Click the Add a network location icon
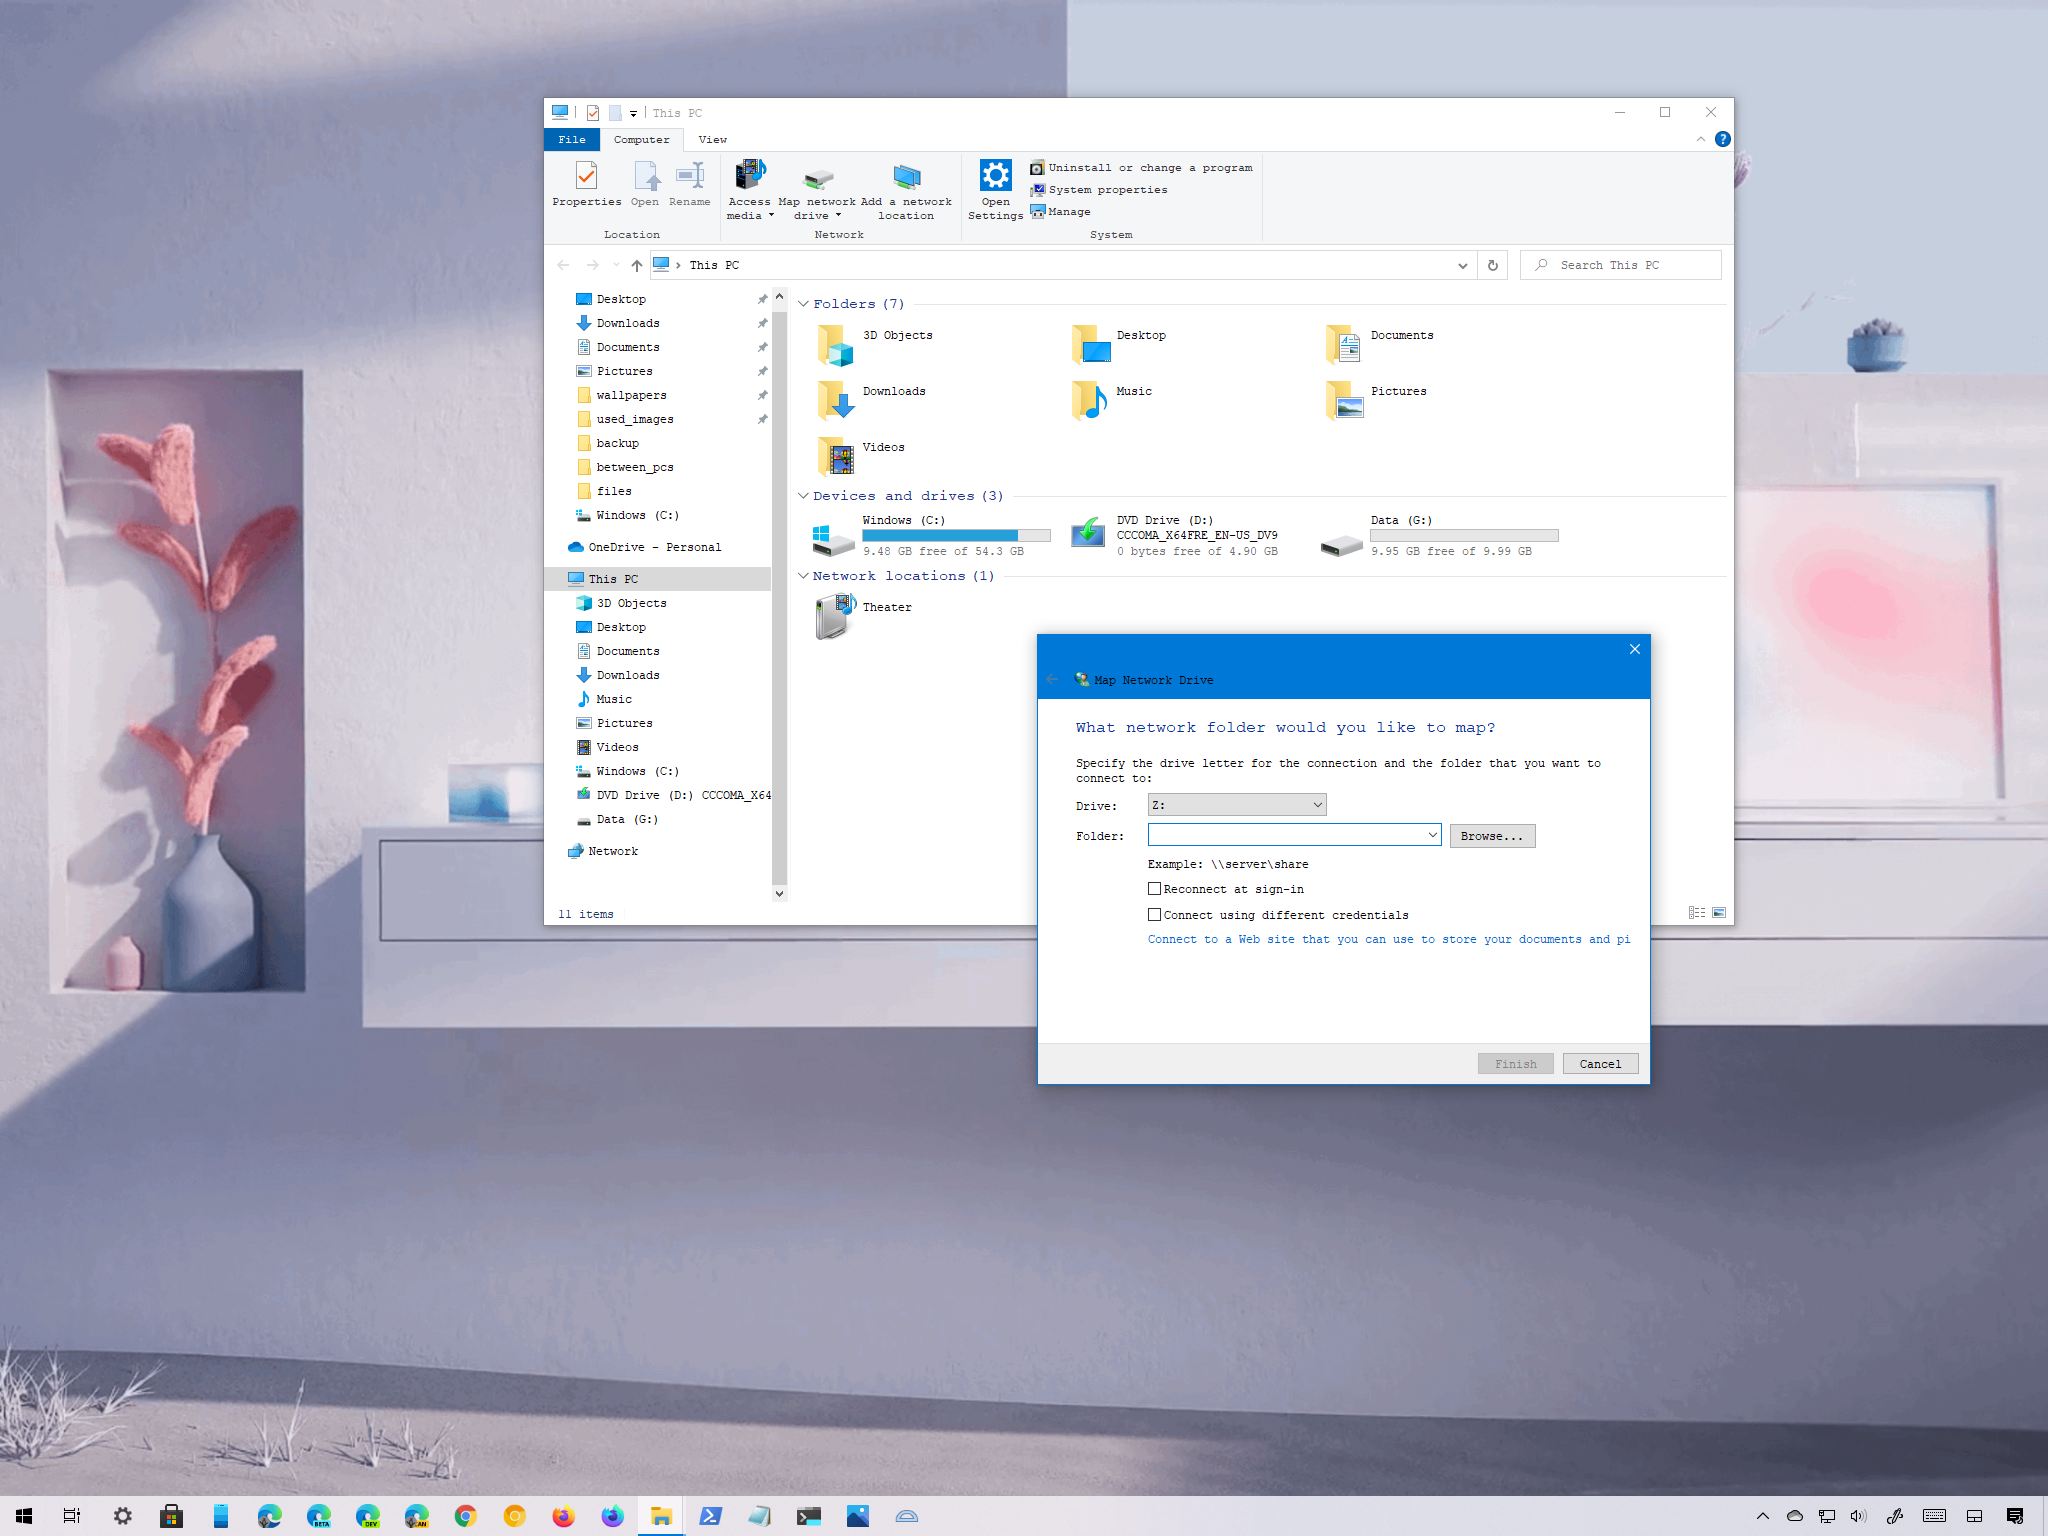Screen dimensions: 2048x1536 (906, 177)
